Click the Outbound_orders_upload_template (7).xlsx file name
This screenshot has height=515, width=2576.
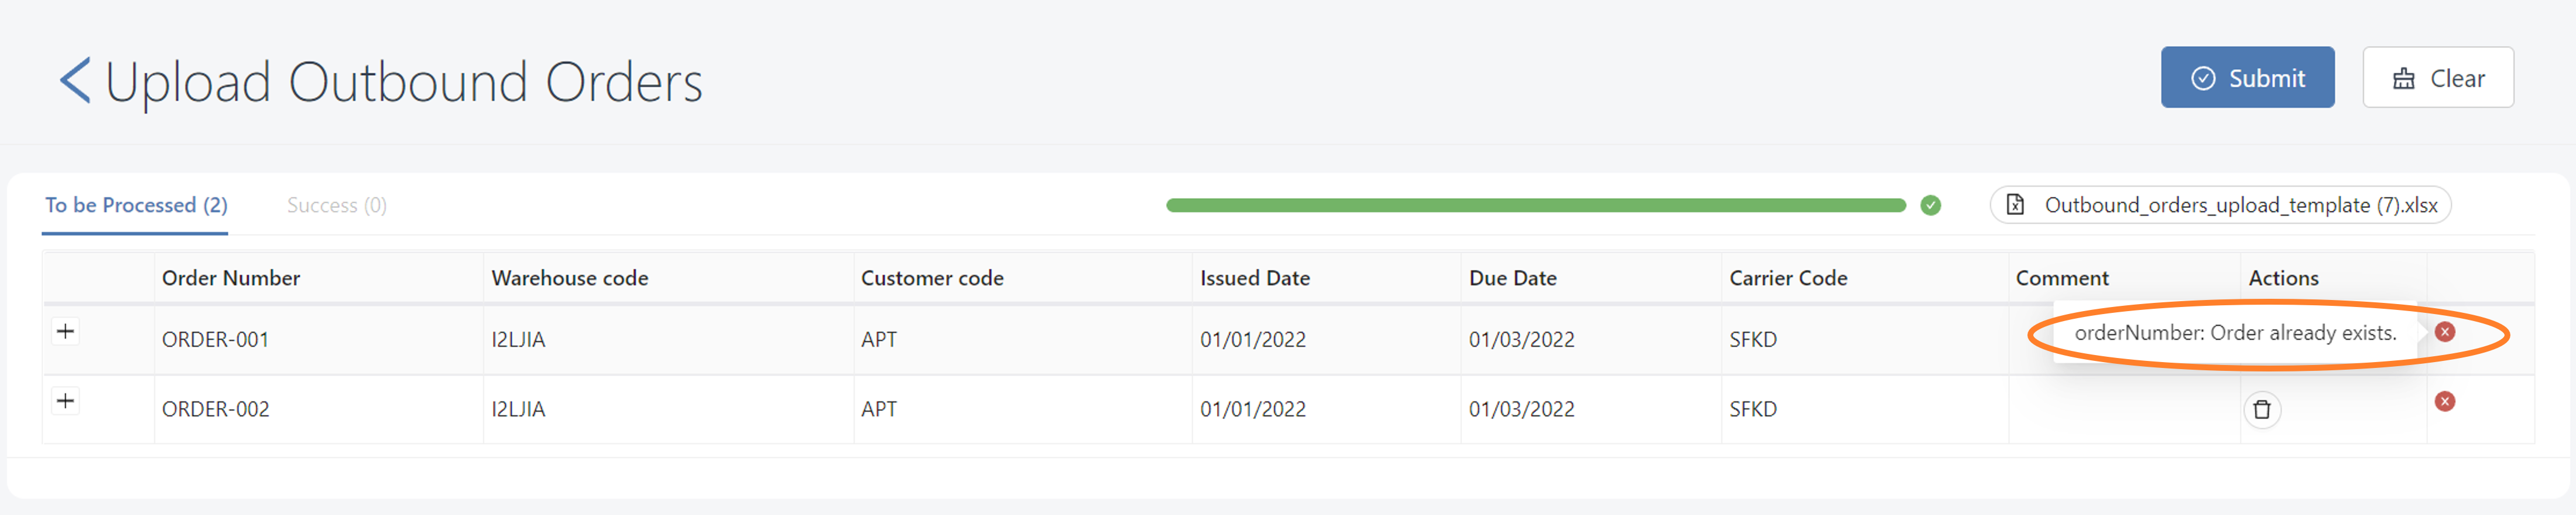coord(2240,205)
